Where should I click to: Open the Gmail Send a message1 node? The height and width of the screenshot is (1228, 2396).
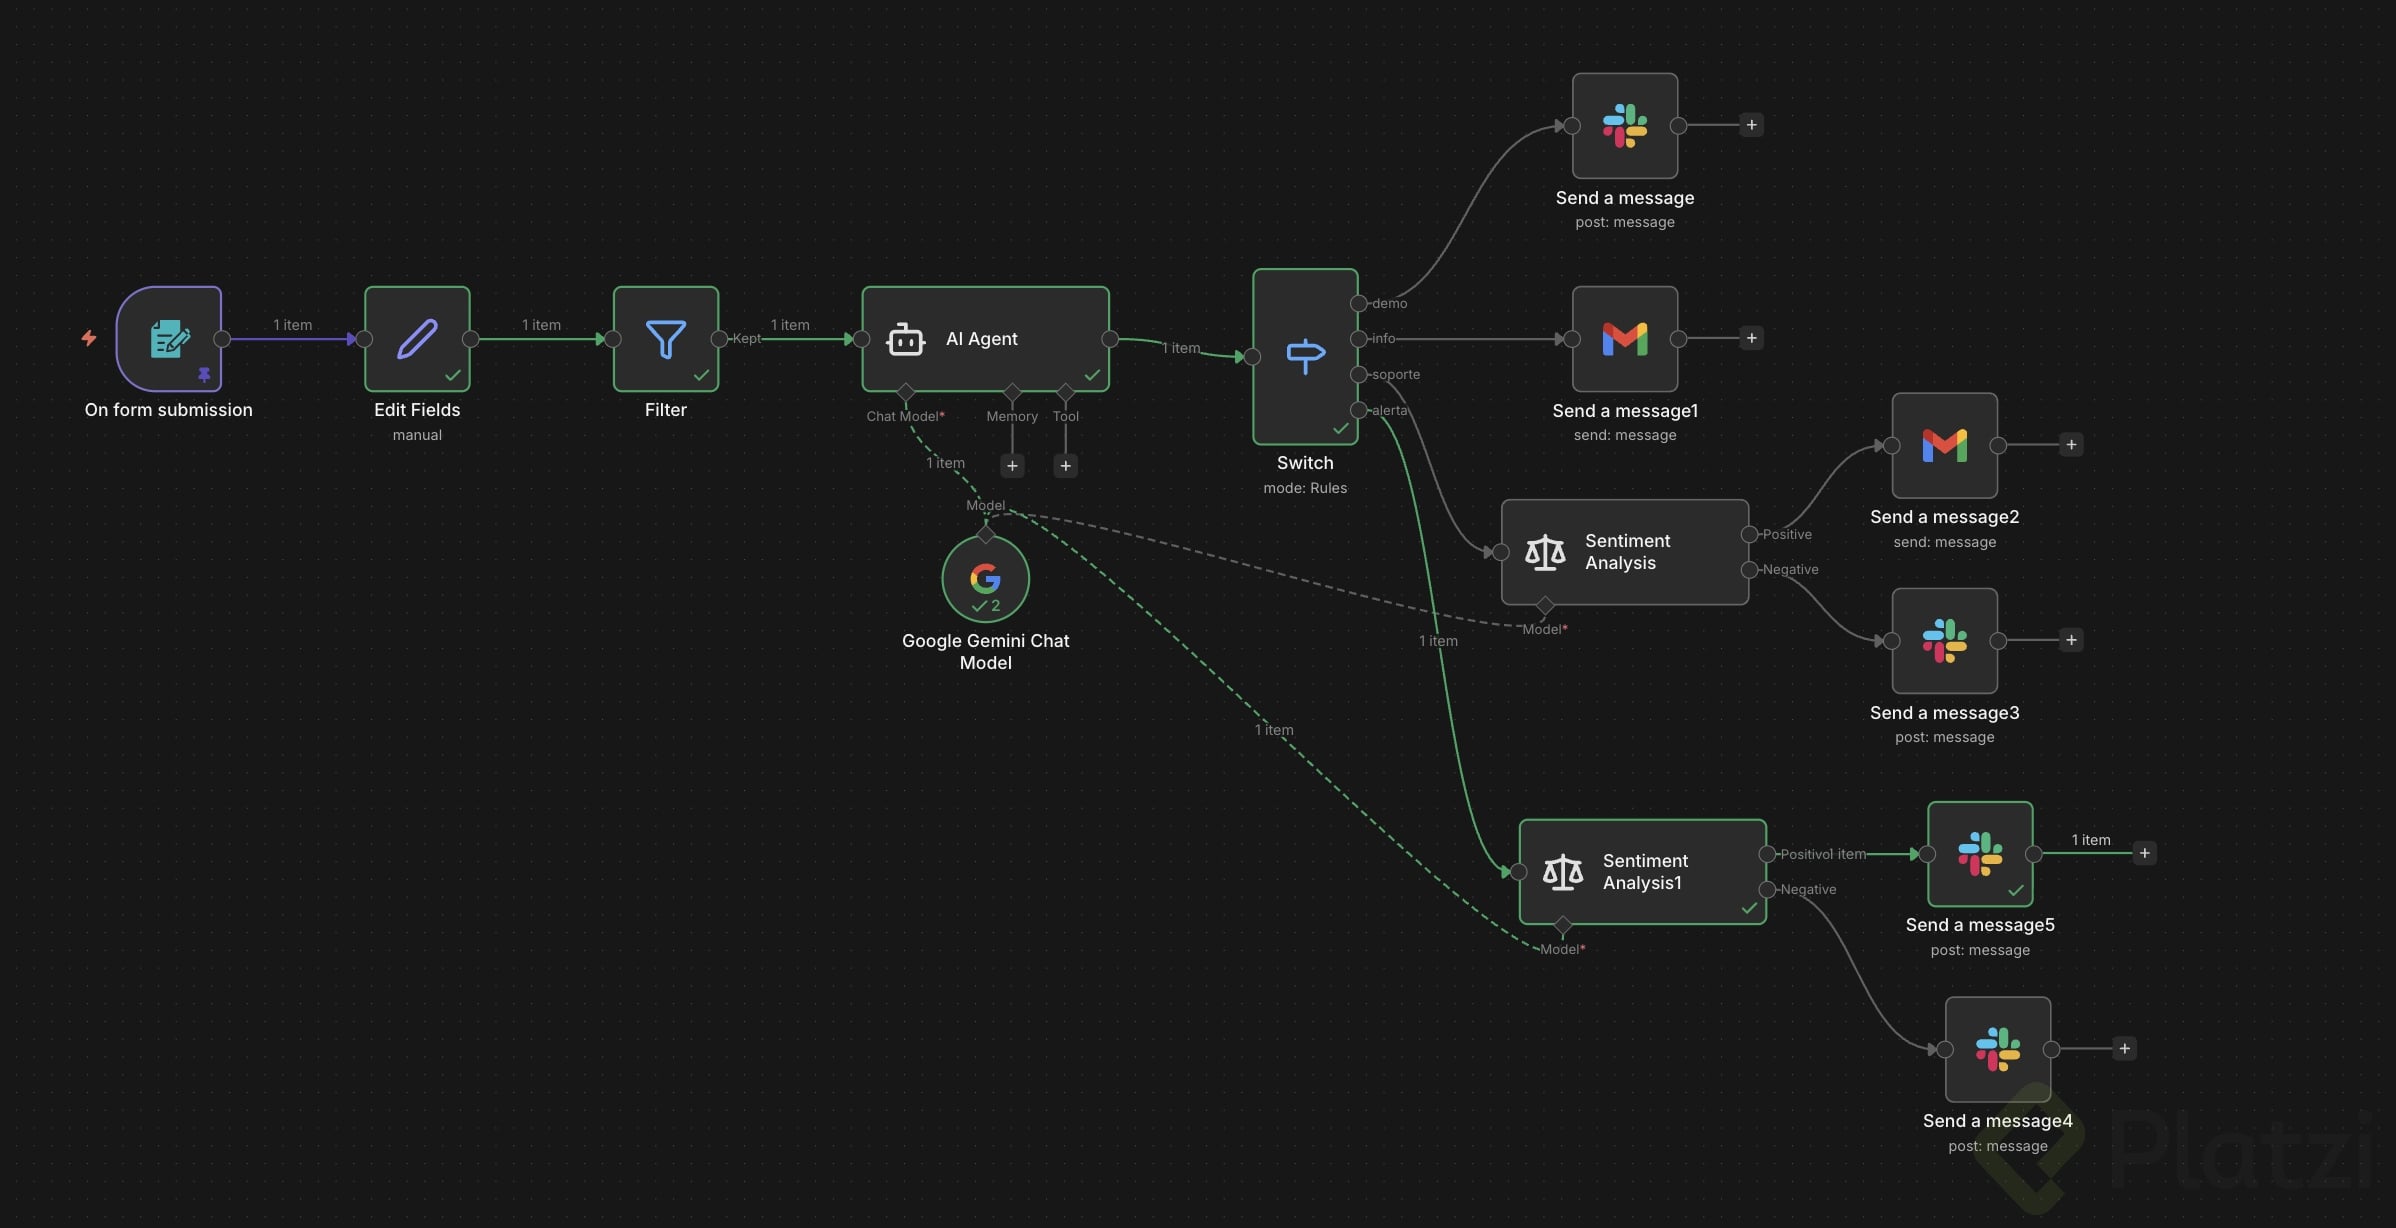1624,339
